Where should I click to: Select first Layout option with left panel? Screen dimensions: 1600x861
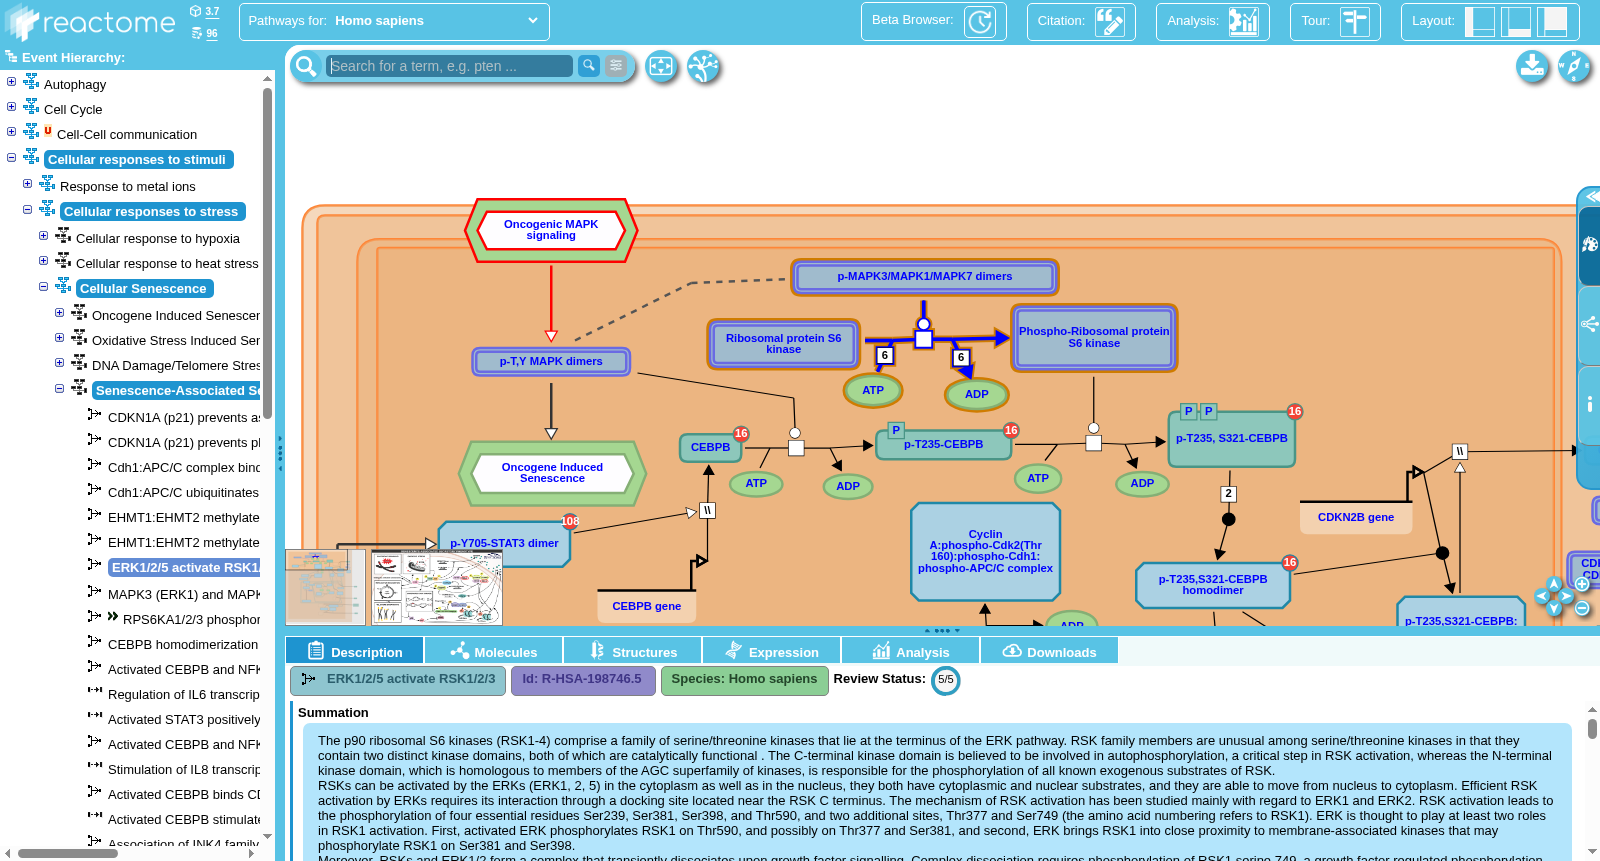point(1479,21)
